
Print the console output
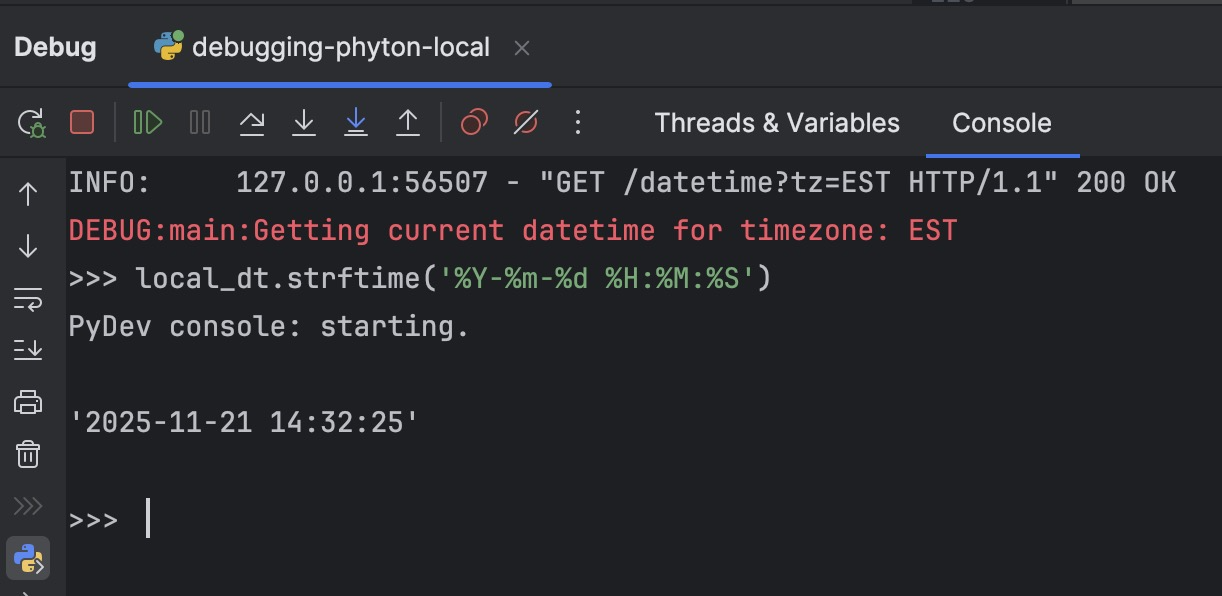click(x=28, y=402)
